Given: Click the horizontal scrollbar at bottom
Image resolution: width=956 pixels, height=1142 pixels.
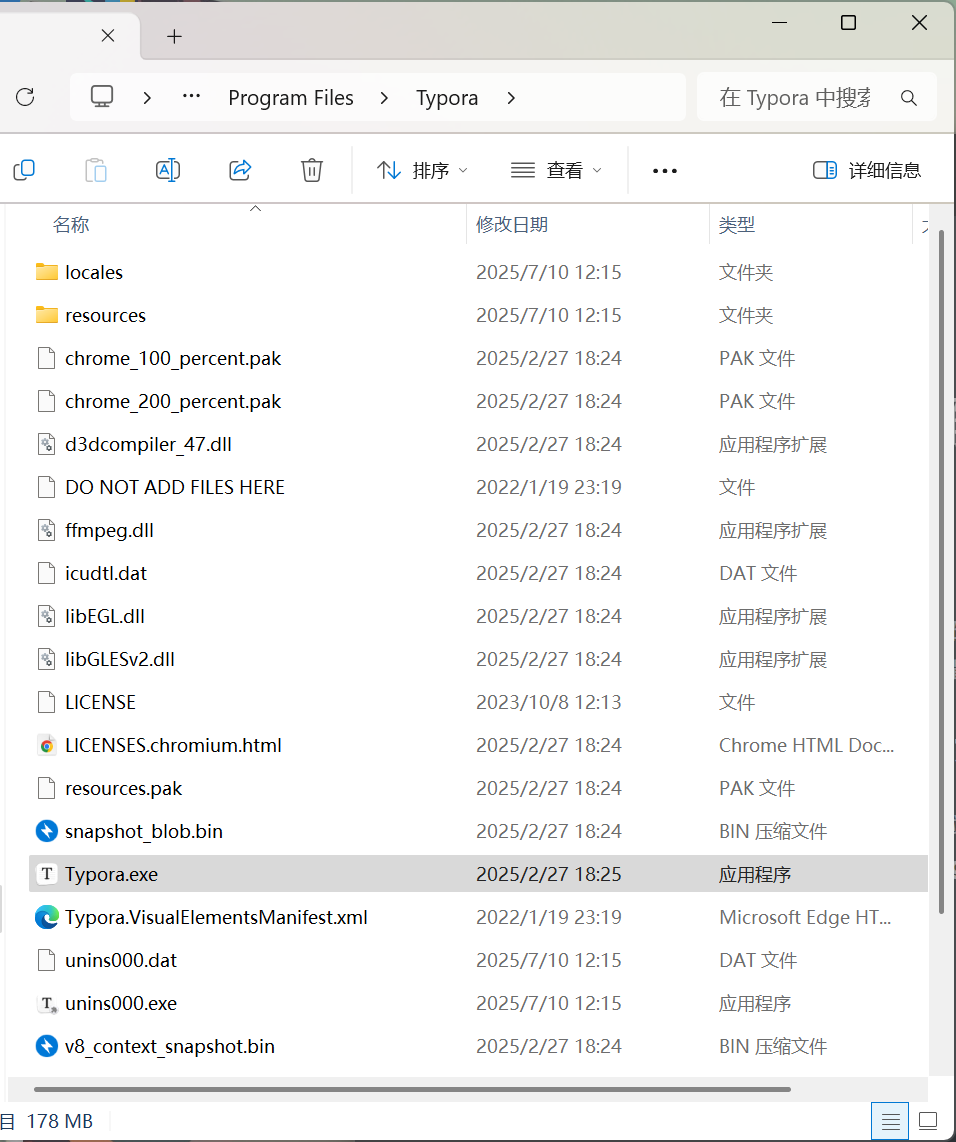Looking at the screenshot, I should (412, 1089).
